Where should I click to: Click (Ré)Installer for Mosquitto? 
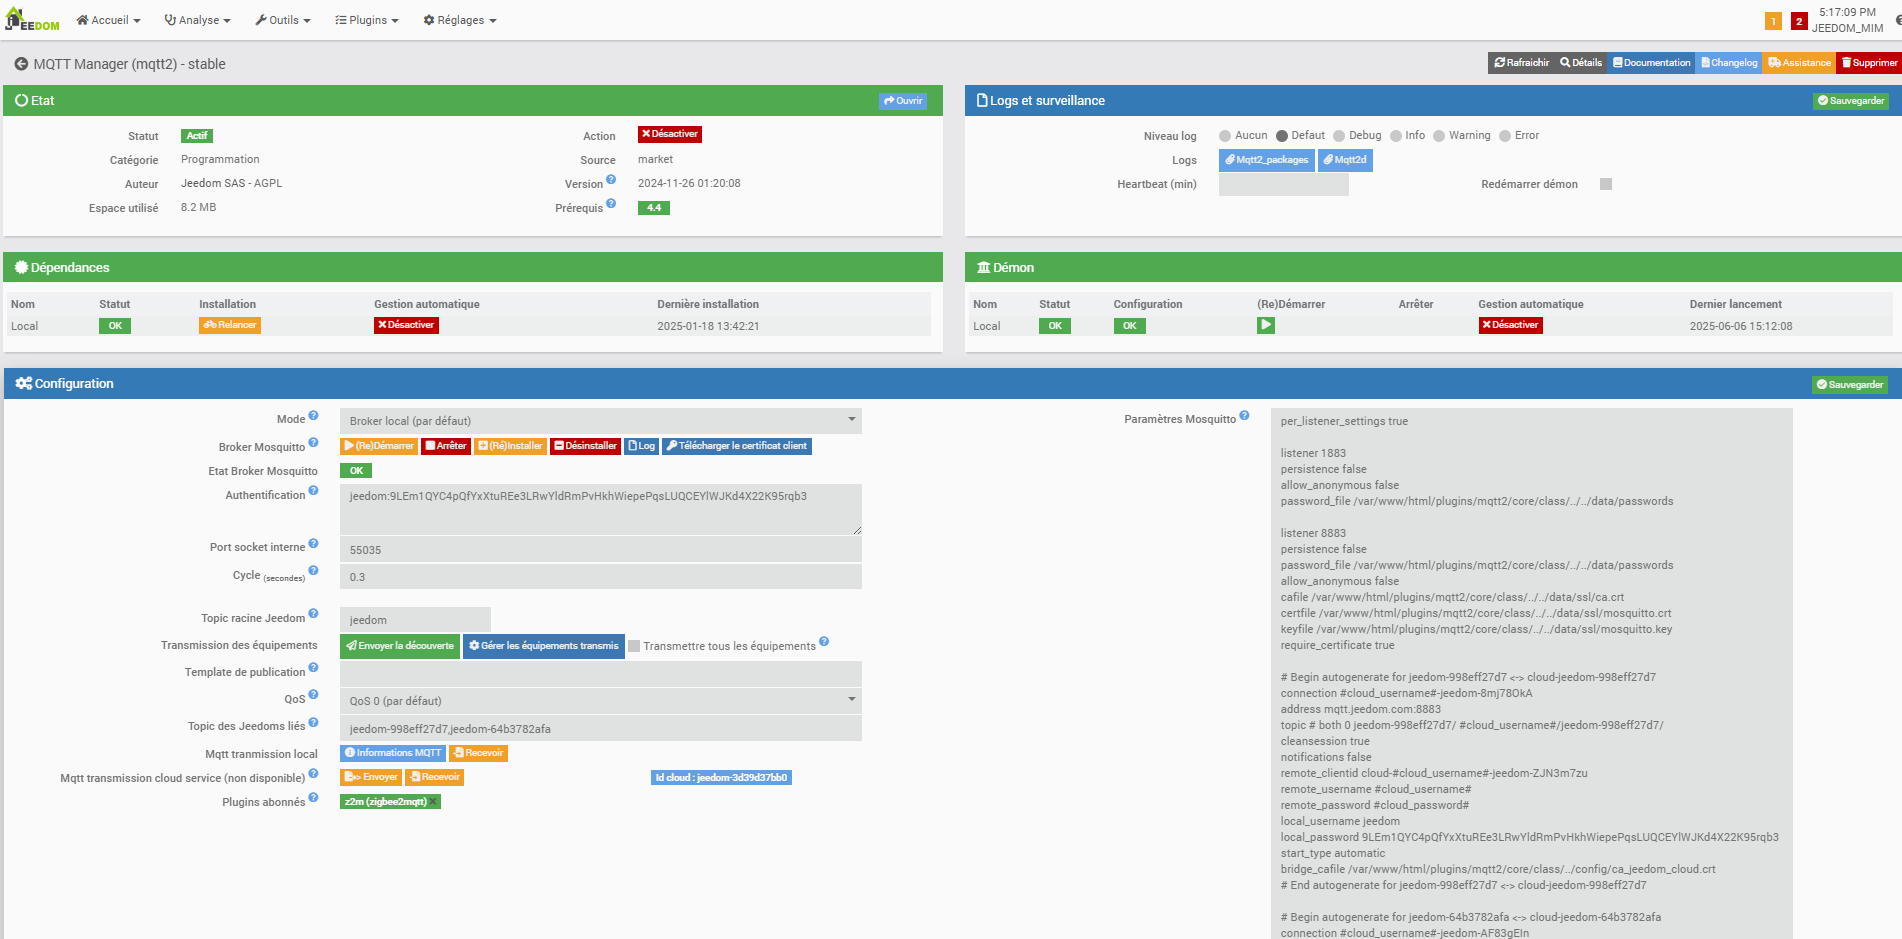click(510, 446)
